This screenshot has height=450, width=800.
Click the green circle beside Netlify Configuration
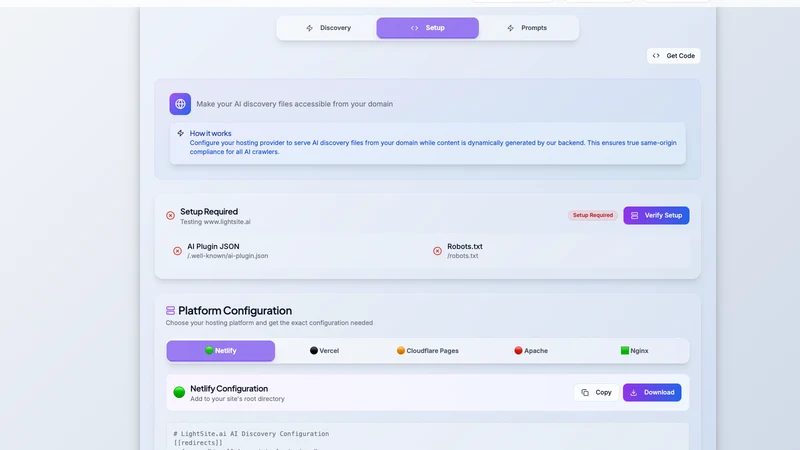click(179, 392)
